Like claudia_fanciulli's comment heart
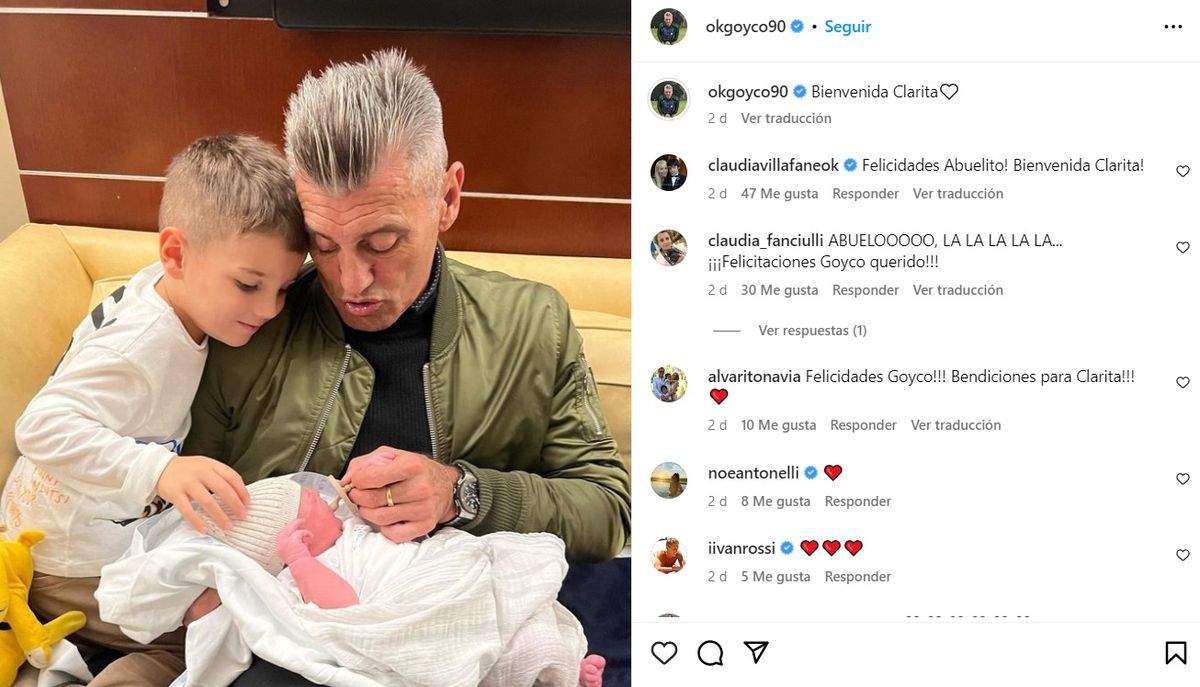 (1183, 248)
